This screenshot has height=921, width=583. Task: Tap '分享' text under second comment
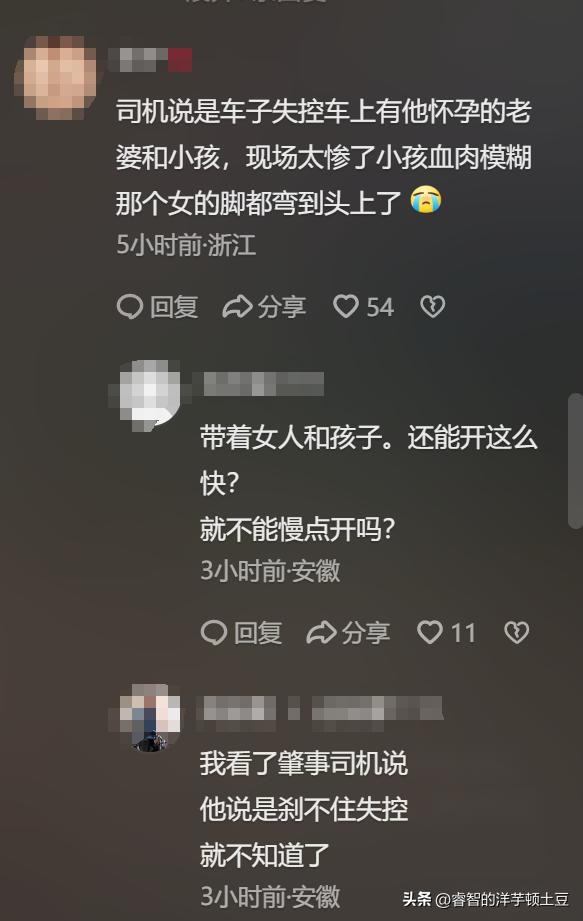(366, 633)
